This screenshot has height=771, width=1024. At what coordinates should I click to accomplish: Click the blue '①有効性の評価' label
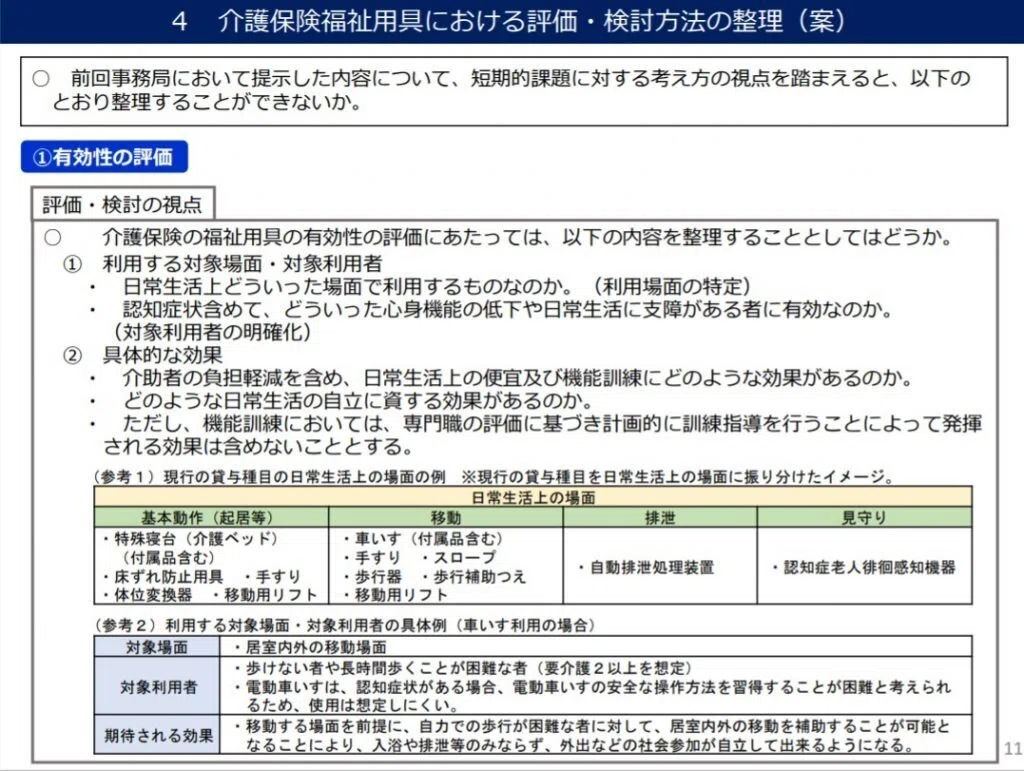[104, 157]
